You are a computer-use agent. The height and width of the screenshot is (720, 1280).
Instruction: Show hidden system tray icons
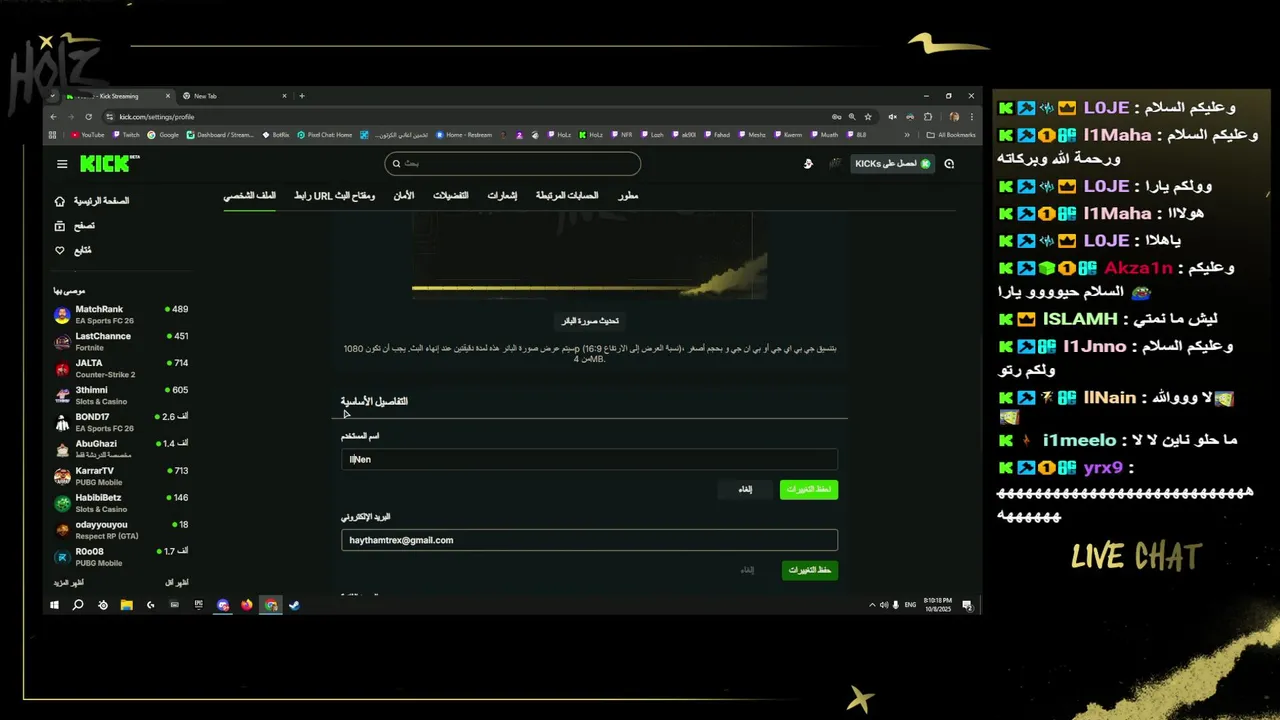click(x=872, y=605)
